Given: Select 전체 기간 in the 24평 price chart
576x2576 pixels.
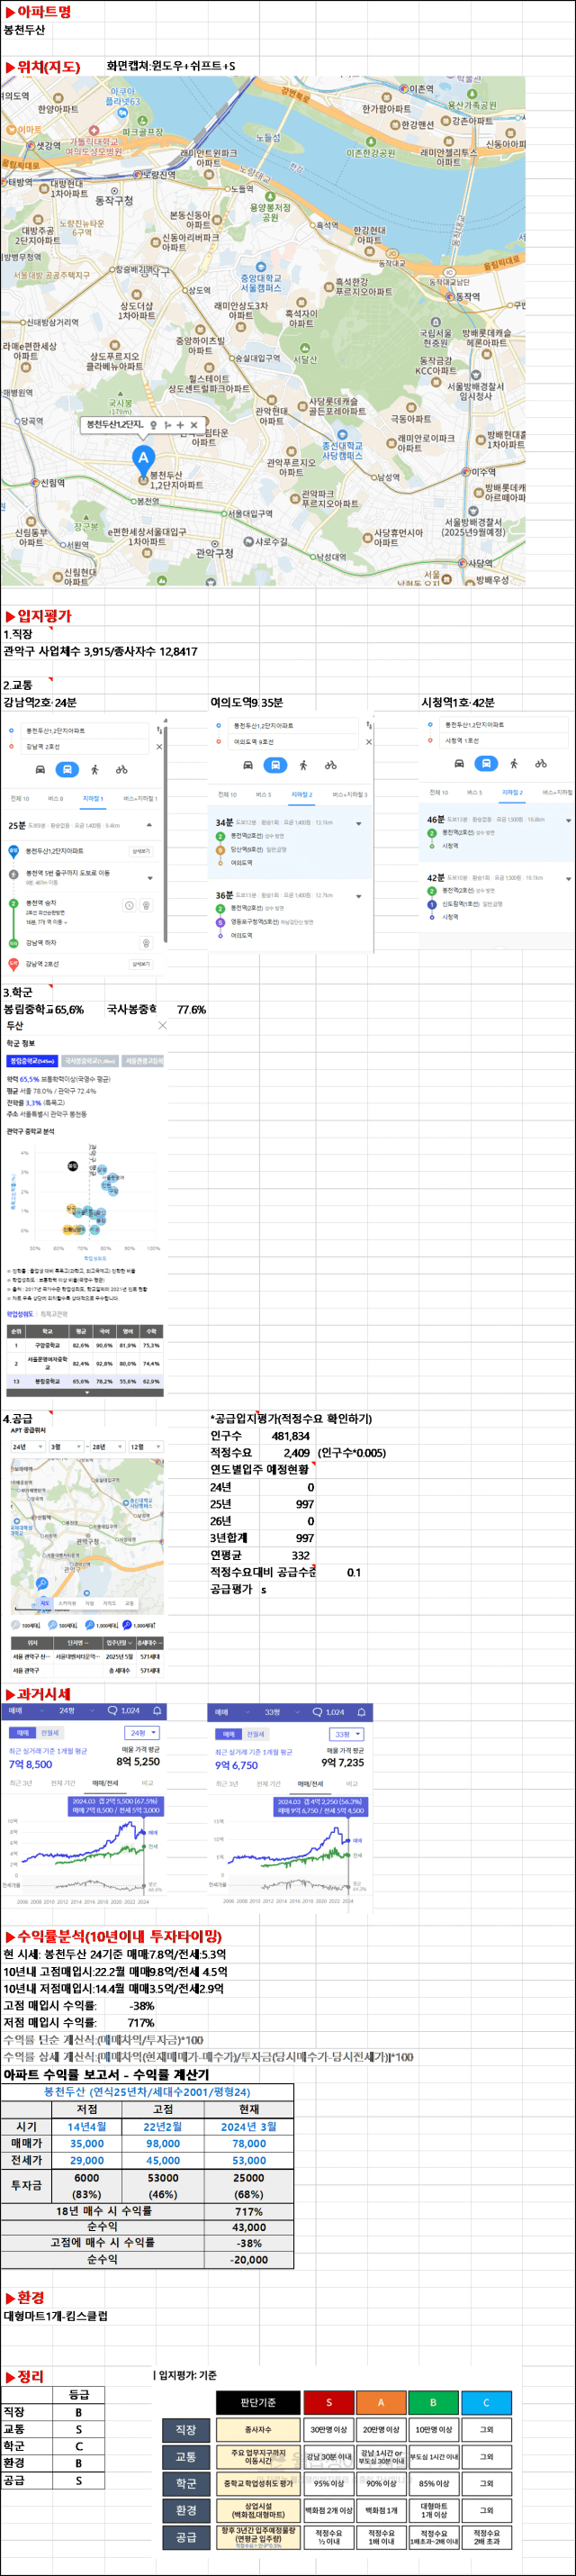Looking at the screenshot, I should pos(63,1783).
